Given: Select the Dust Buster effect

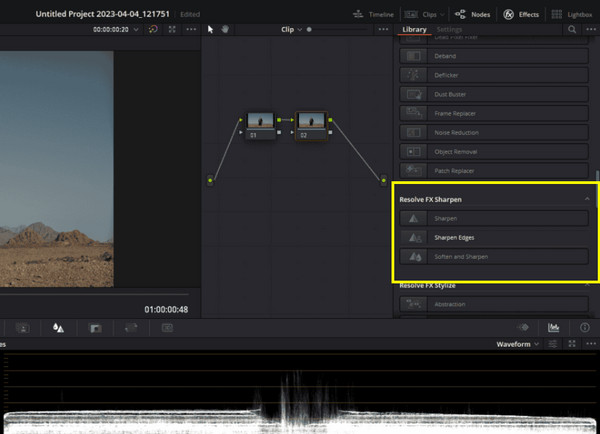Looking at the screenshot, I should [x=494, y=94].
